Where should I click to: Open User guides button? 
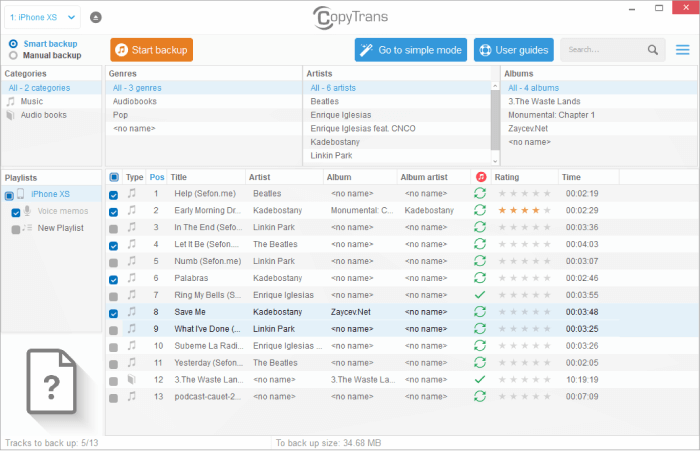click(514, 50)
